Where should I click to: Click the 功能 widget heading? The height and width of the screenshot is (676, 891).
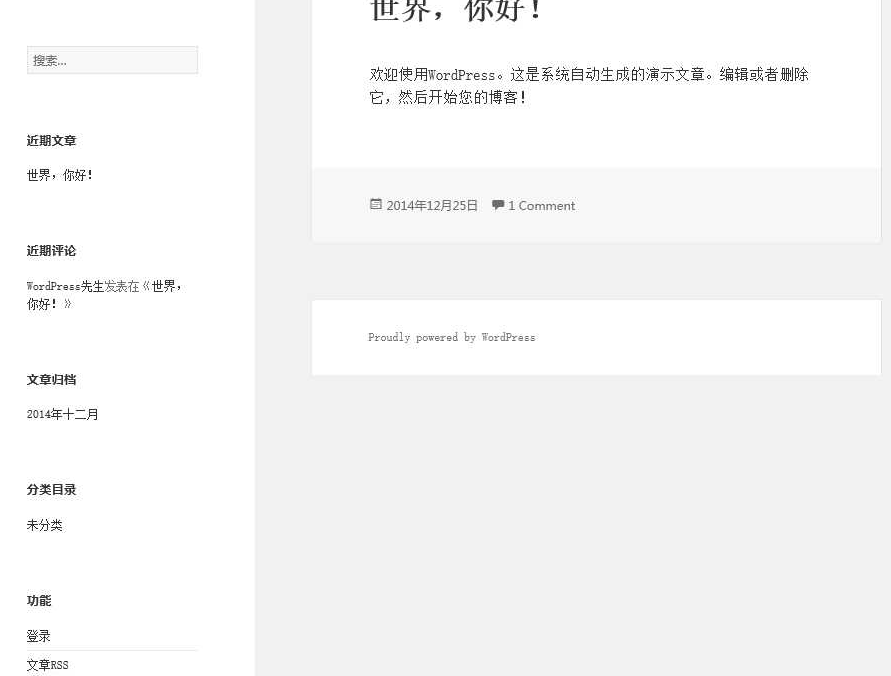click(38, 600)
